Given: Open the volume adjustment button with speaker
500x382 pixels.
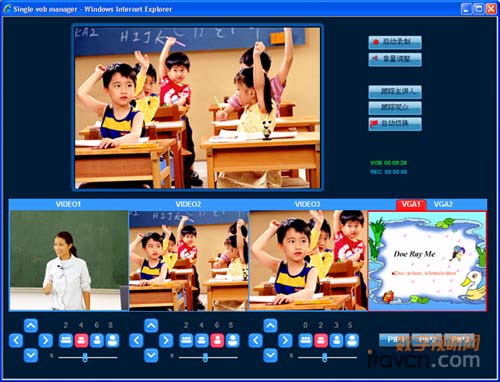Looking at the screenshot, I should point(395,59).
